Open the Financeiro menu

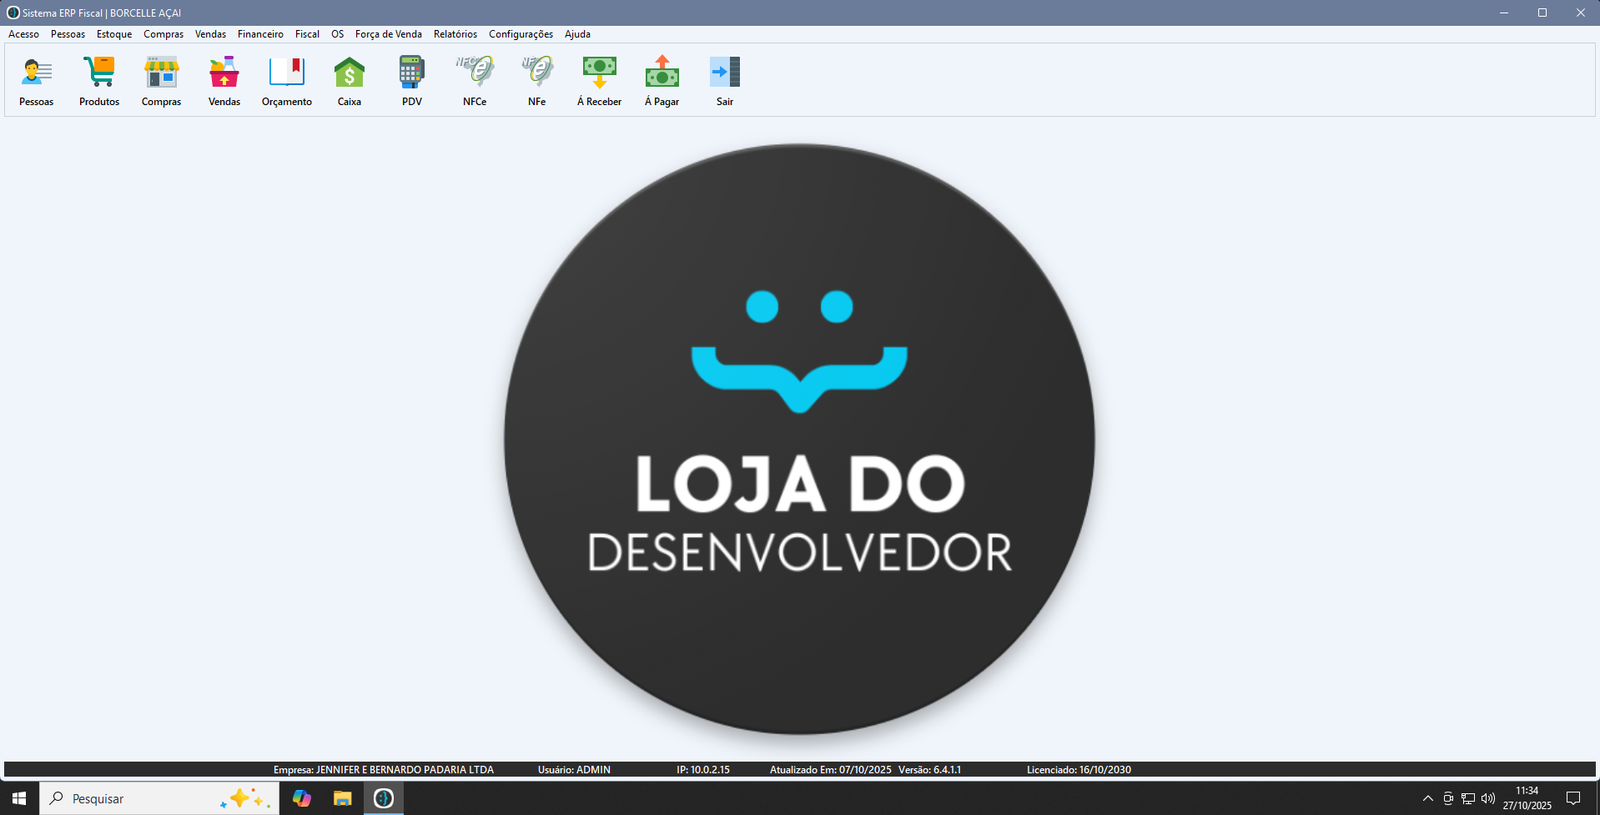(x=260, y=34)
